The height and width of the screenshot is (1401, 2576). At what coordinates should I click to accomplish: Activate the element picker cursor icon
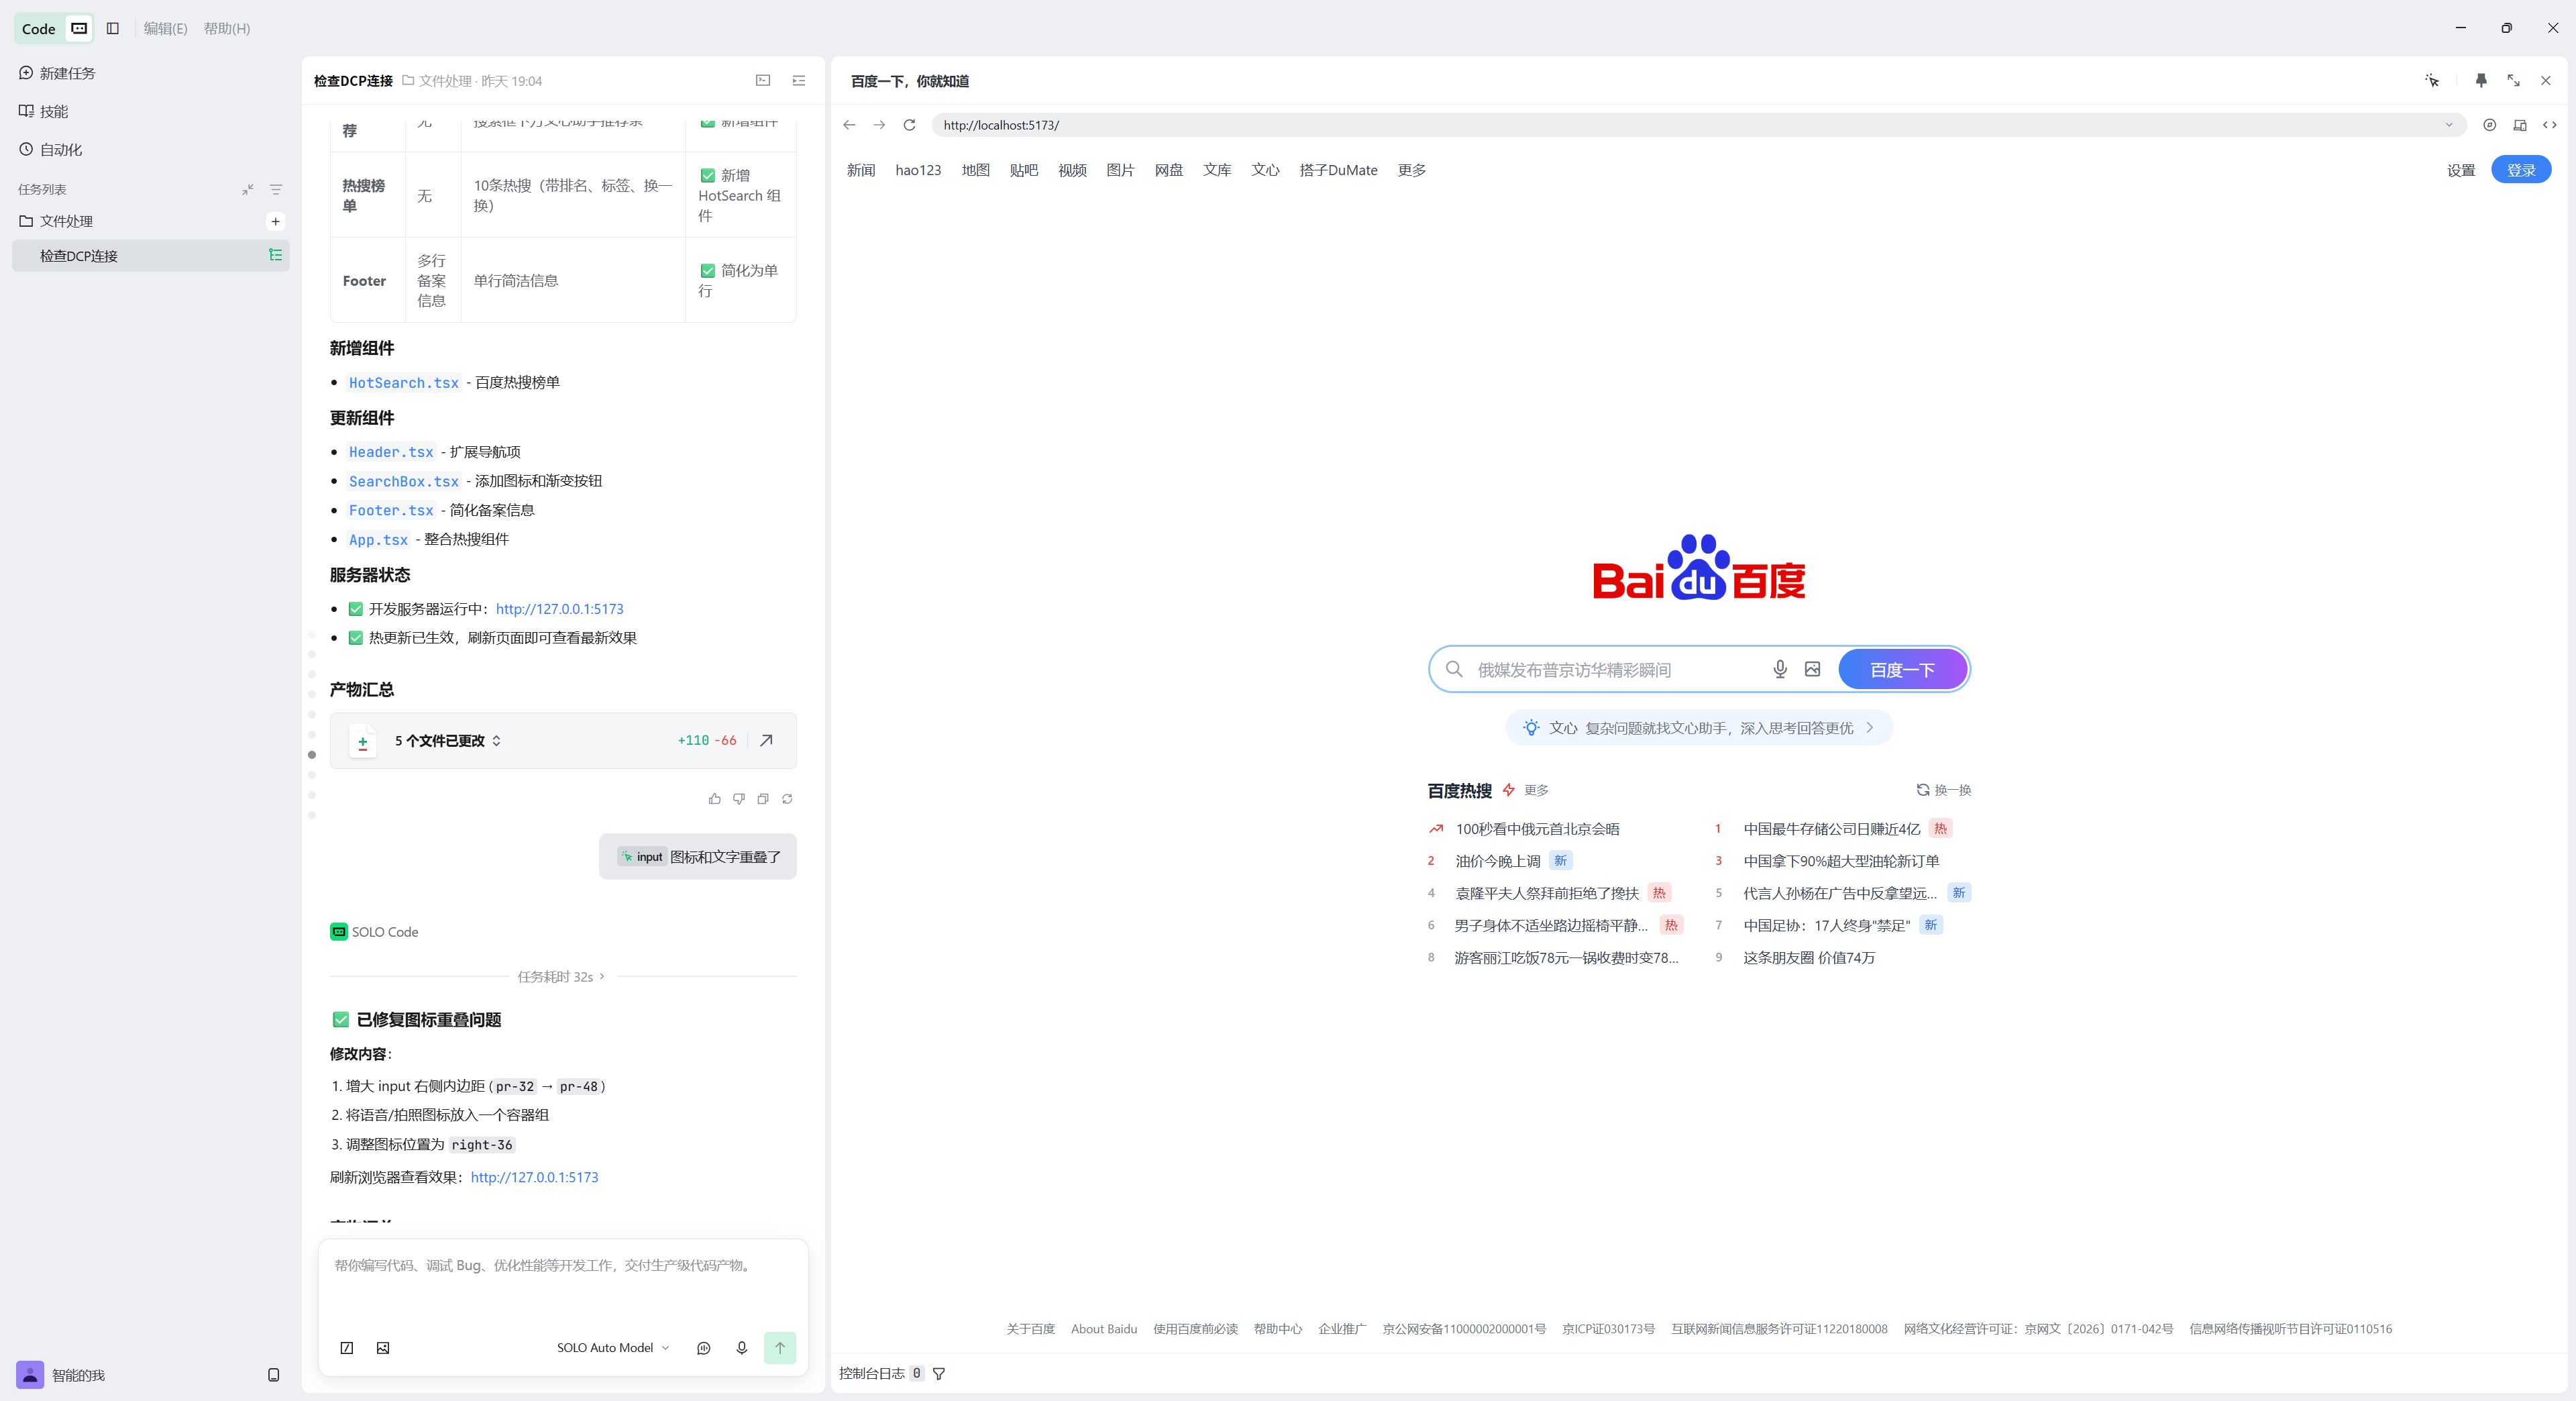pos(2432,80)
